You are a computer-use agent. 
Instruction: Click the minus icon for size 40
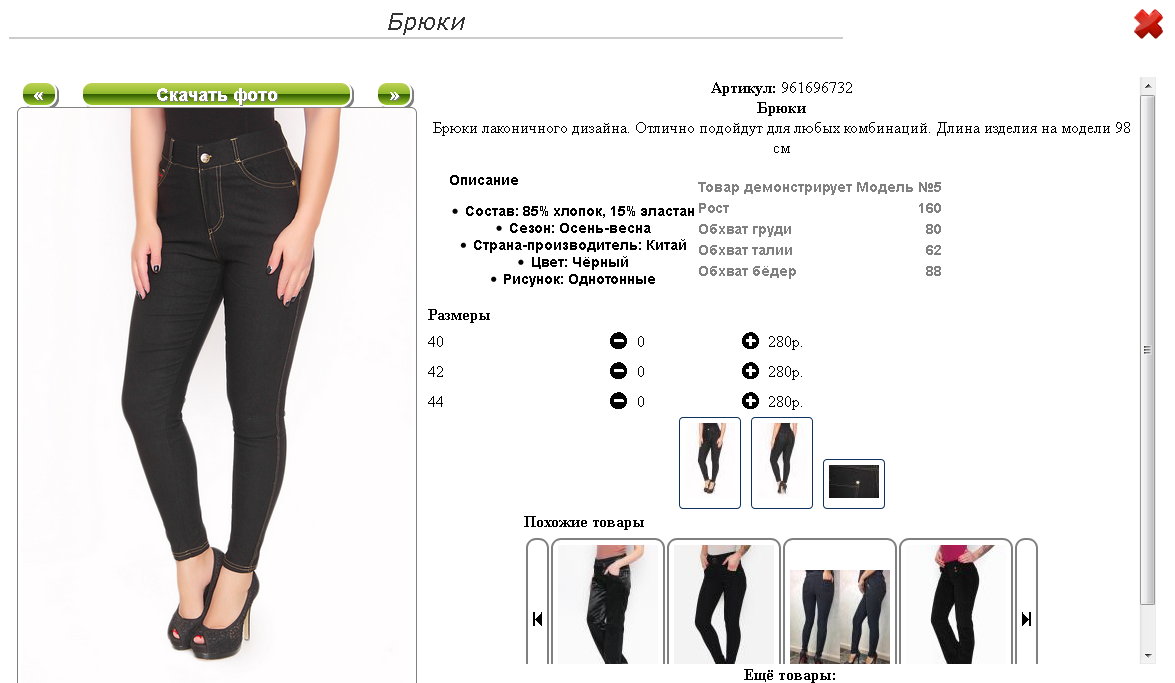tap(618, 341)
